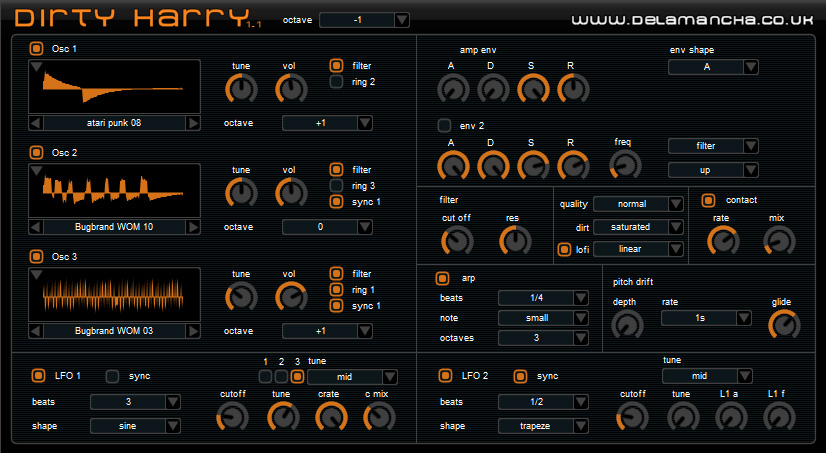Open waveform menu triangle in Osc 1 display
Viewport: 826px width, 453px height.
coord(36,67)
